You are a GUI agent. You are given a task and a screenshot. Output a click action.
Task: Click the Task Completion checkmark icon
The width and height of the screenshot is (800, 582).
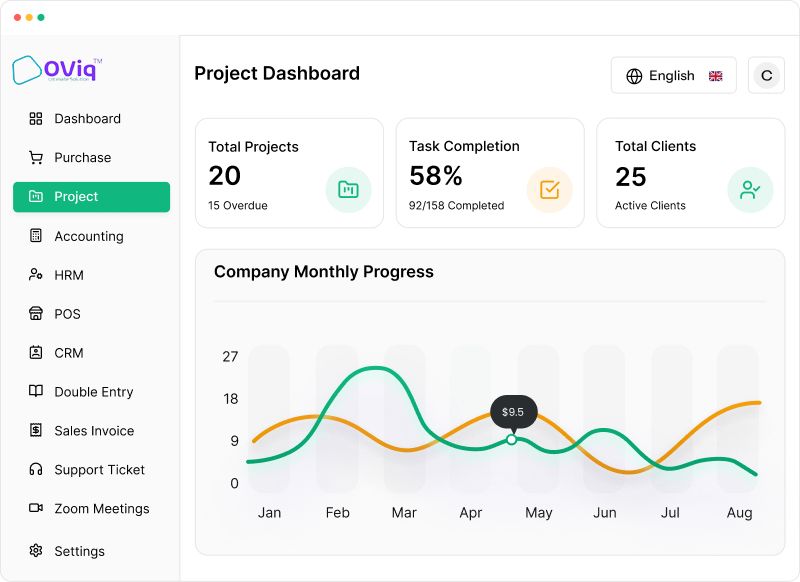[549, 190]
